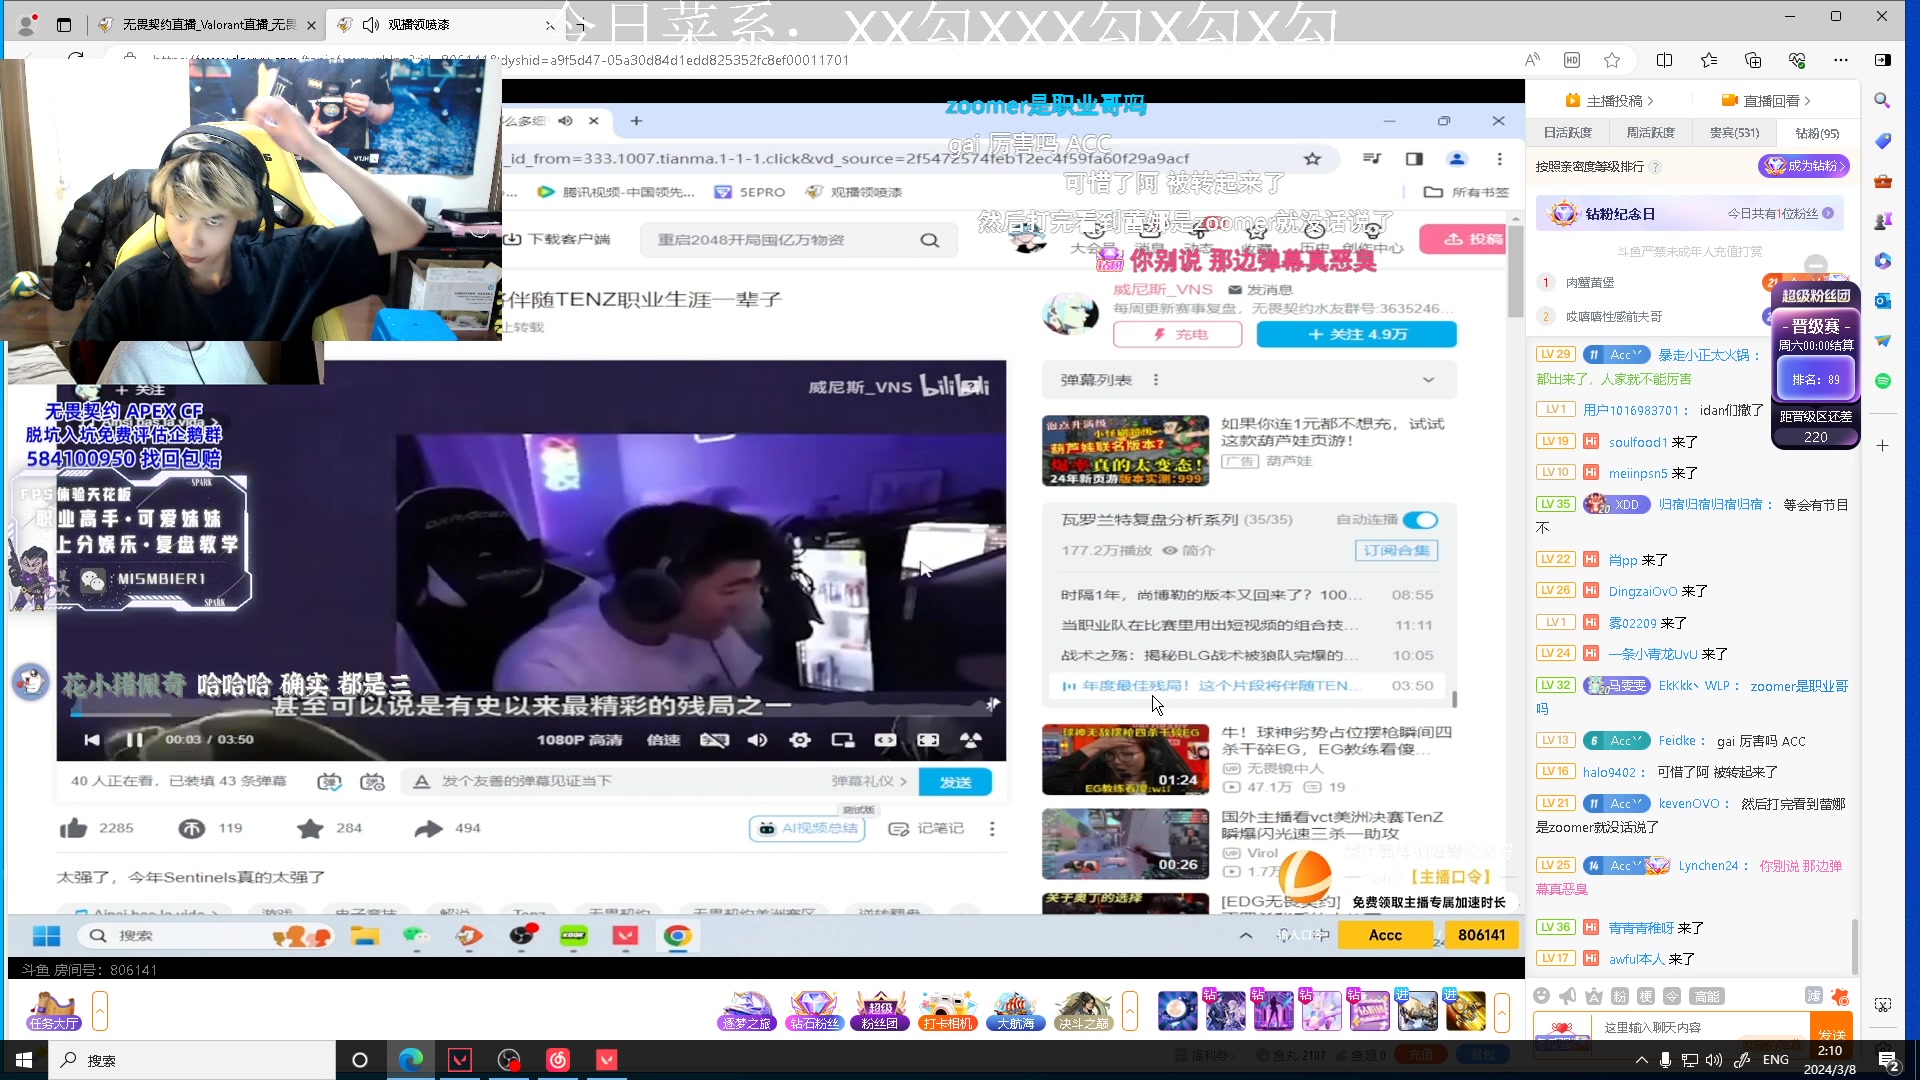Expand 钻粉纪念日 banner arrow
Viewport: 1920px width, 1080px height.
pos(1828,214)
